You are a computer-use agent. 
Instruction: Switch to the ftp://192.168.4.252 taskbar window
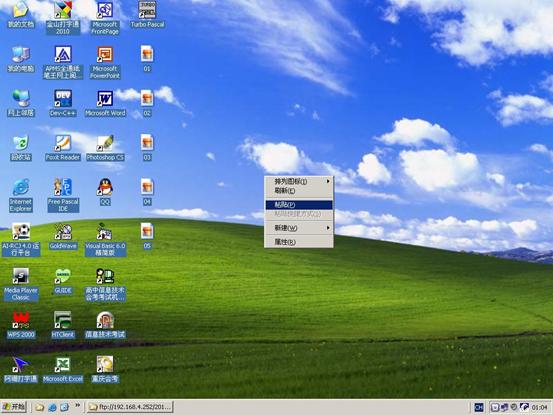(130, 407)
